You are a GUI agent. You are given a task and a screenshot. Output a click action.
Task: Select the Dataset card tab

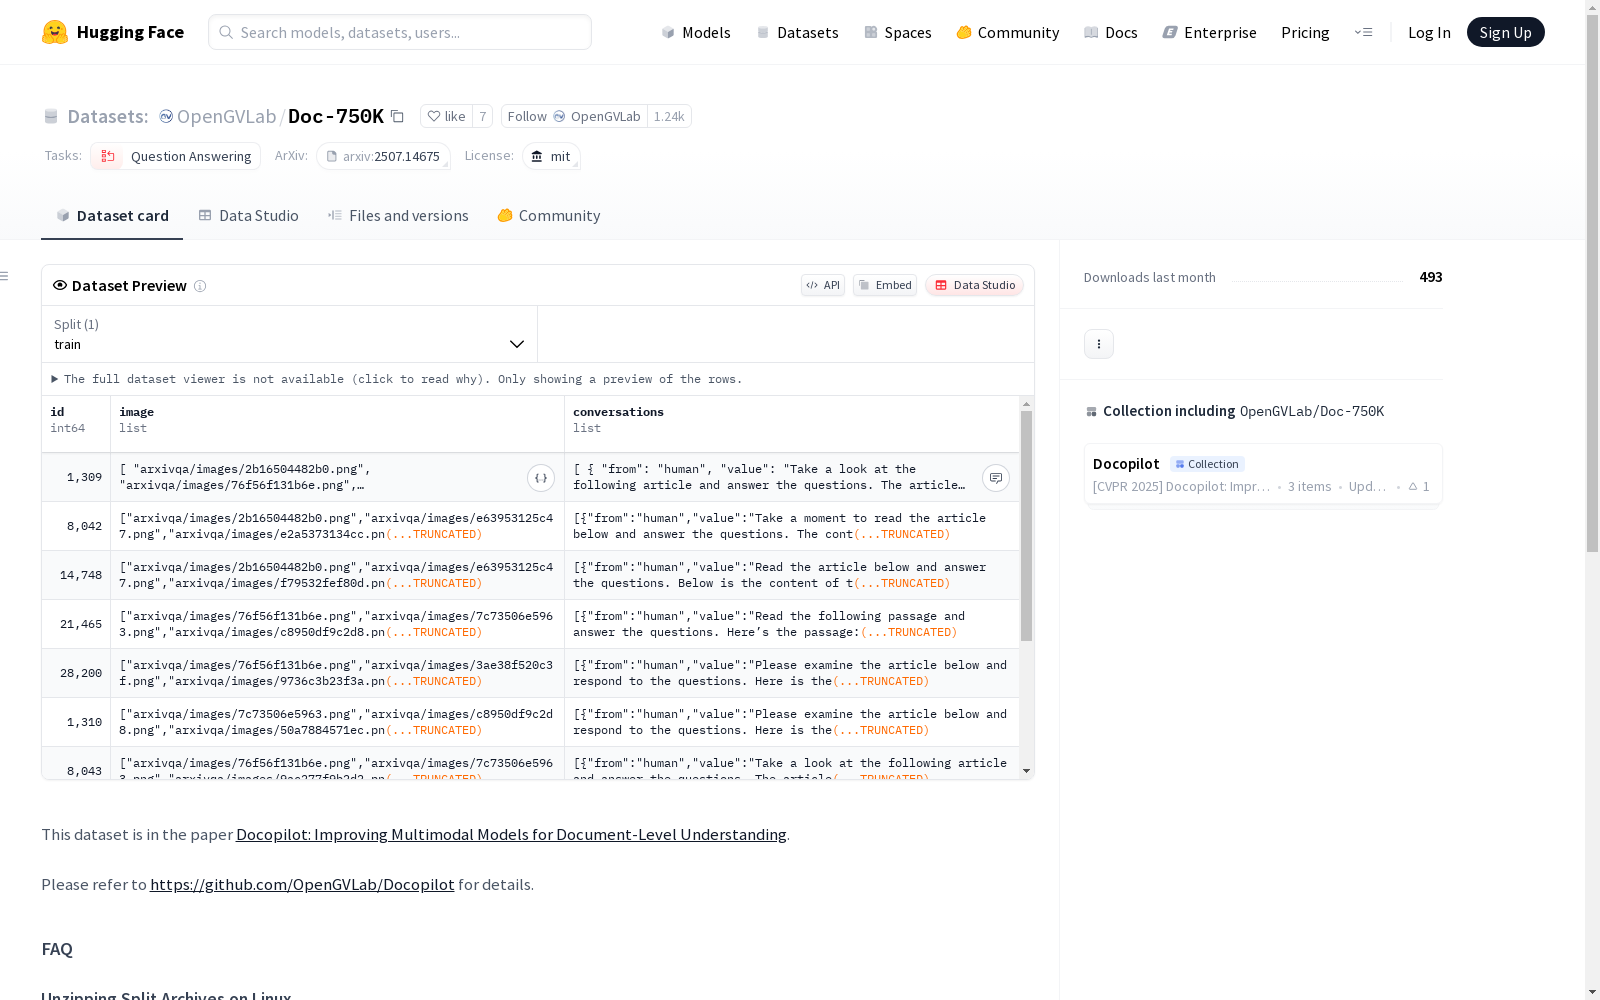pos(112,216)
